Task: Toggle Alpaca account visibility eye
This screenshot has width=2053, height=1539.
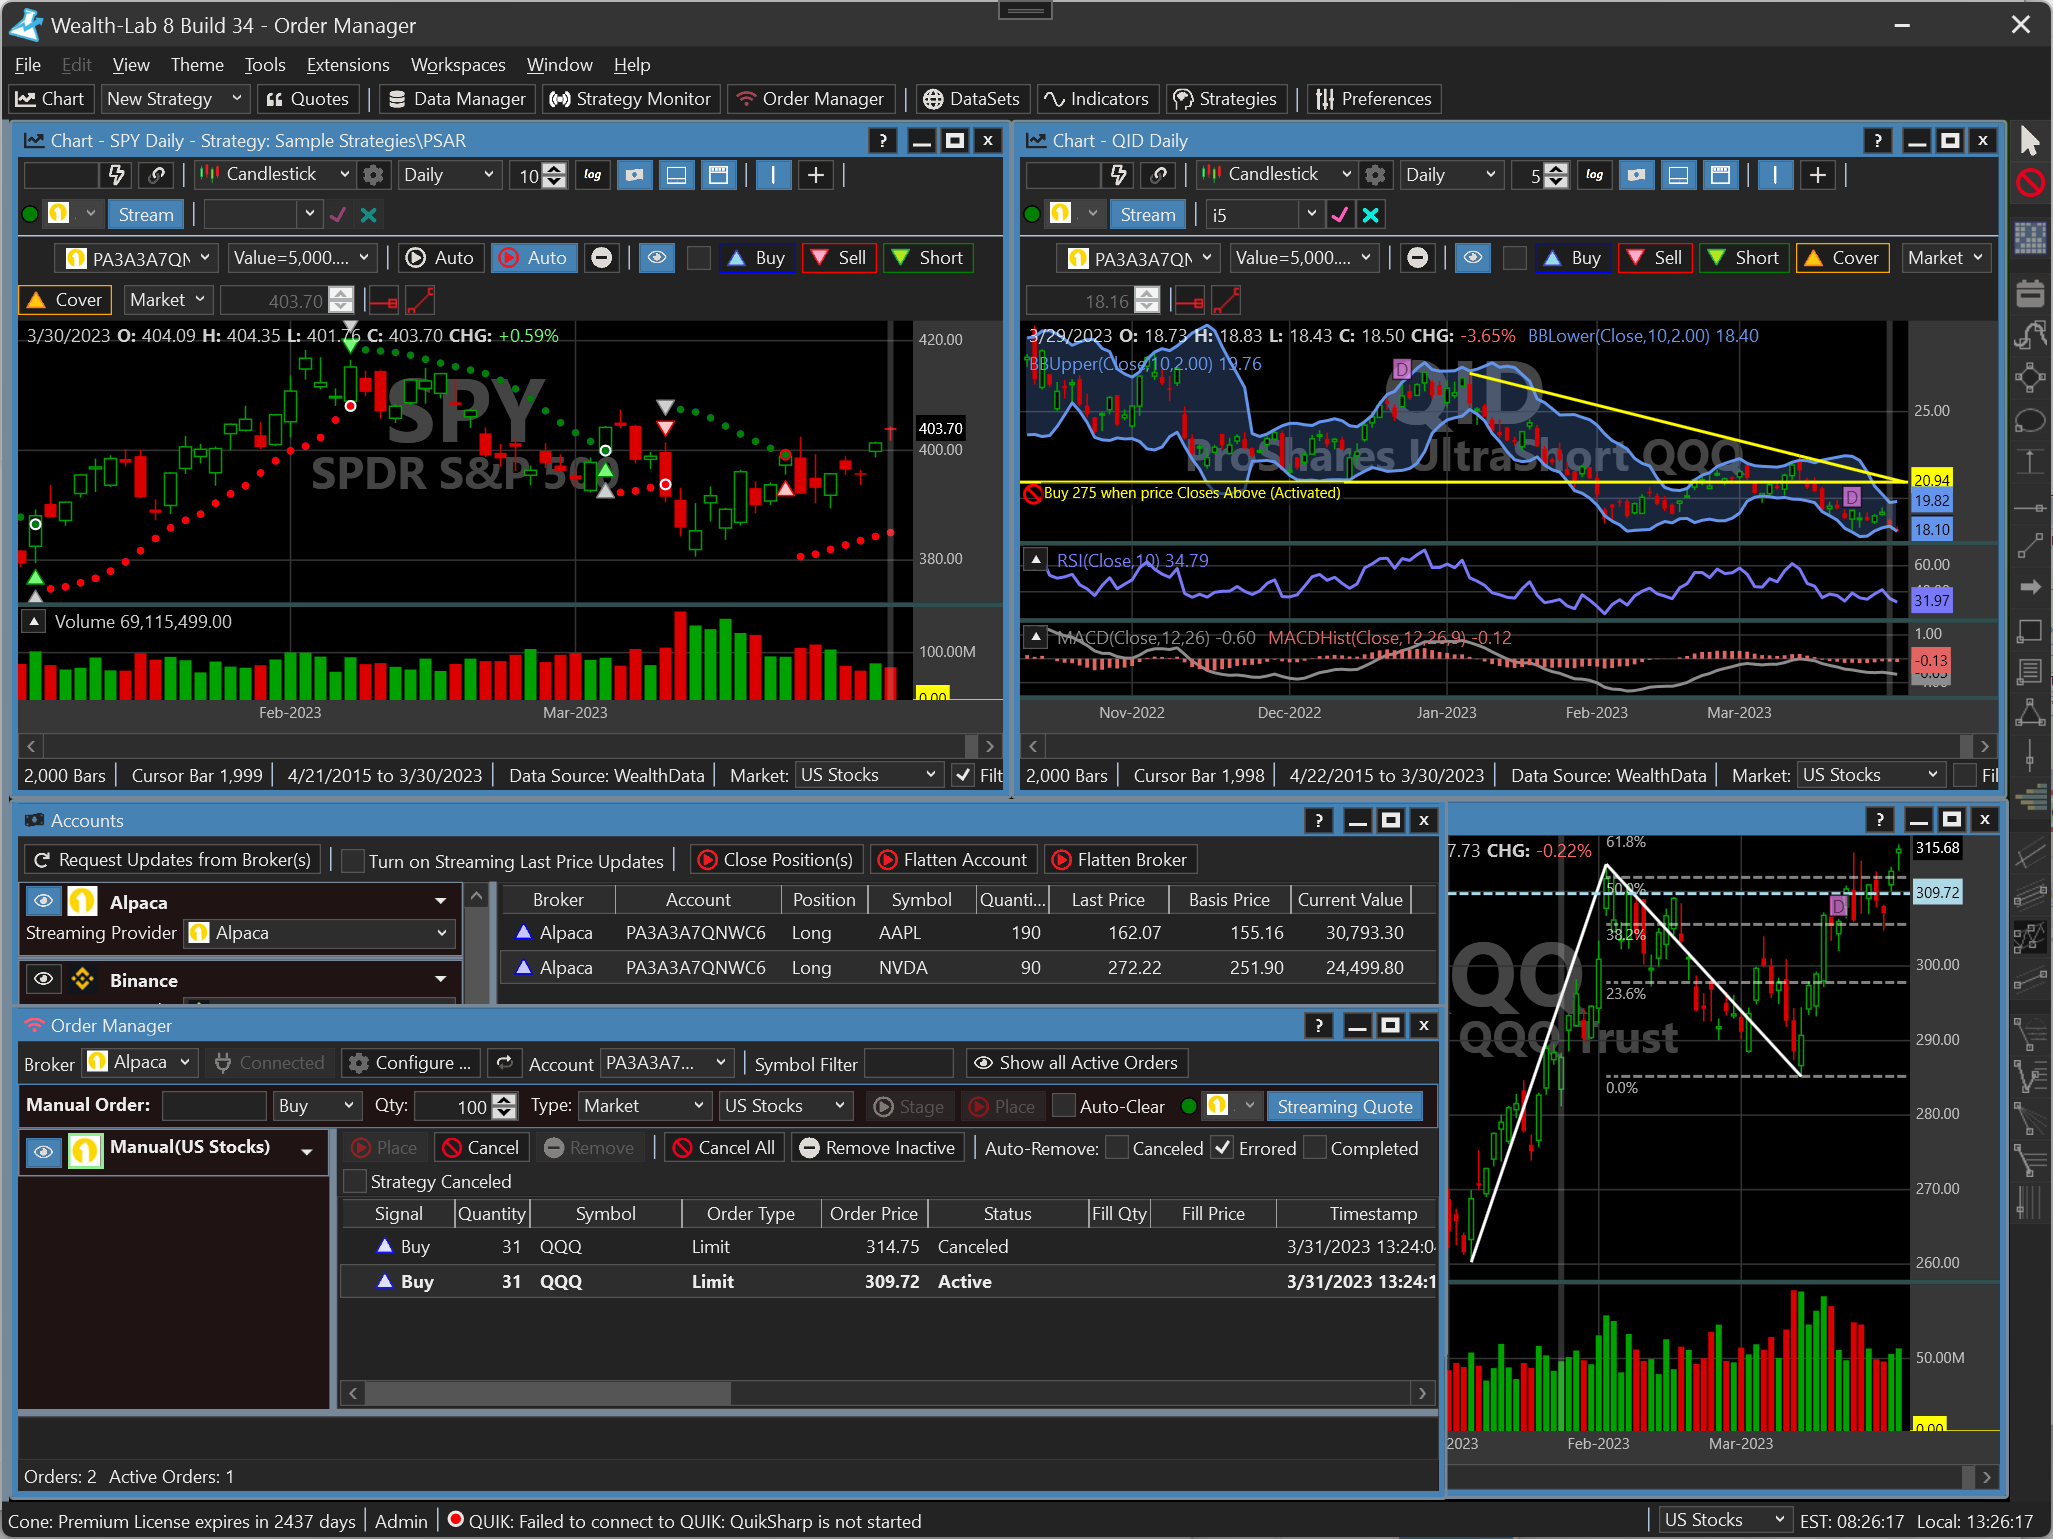Action: point(43,902)
